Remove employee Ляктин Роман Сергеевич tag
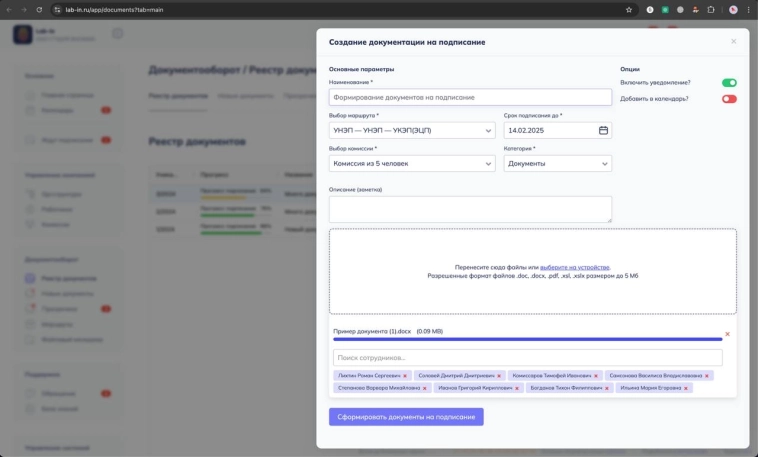 pos(405,376)
